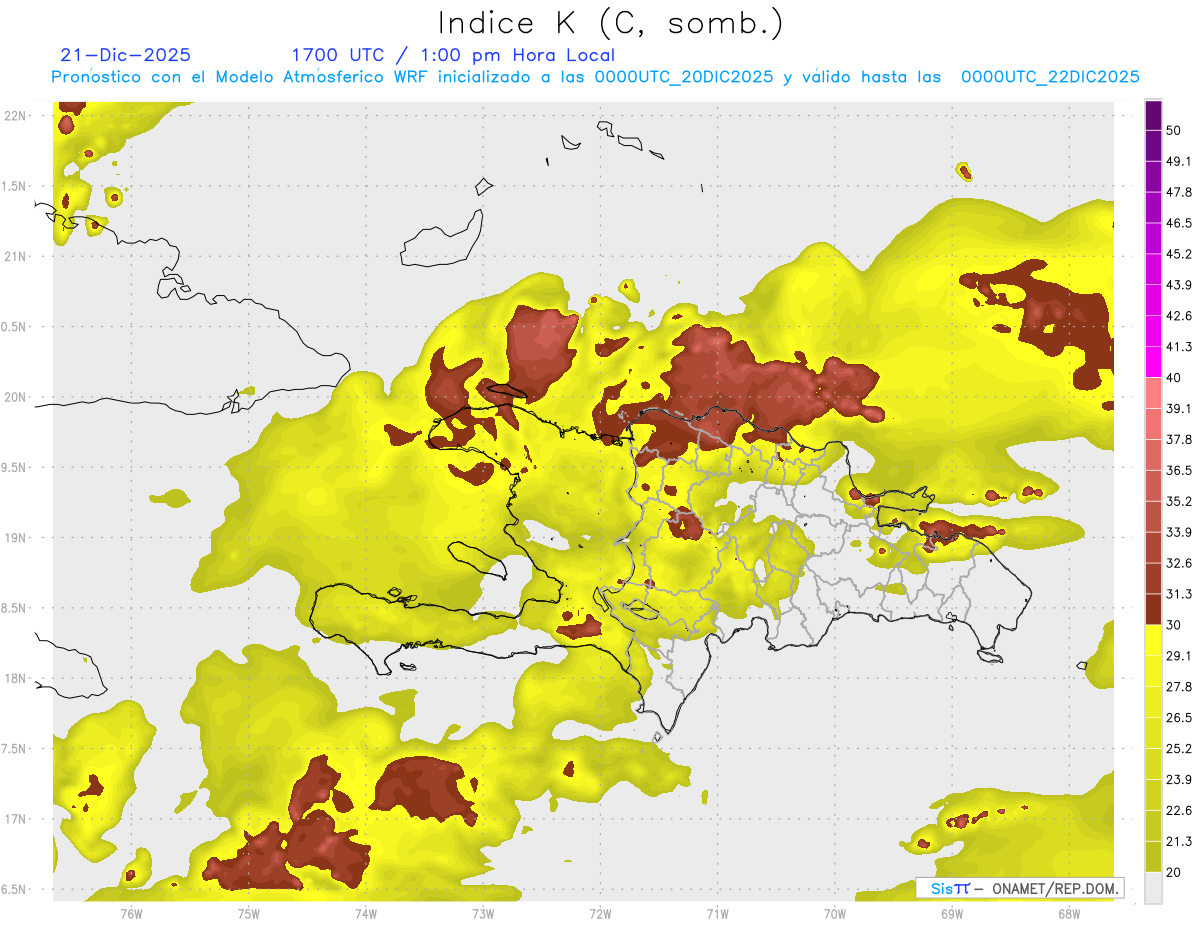Click the dark purple colorbar swatch above 50

pos(1153,115)
